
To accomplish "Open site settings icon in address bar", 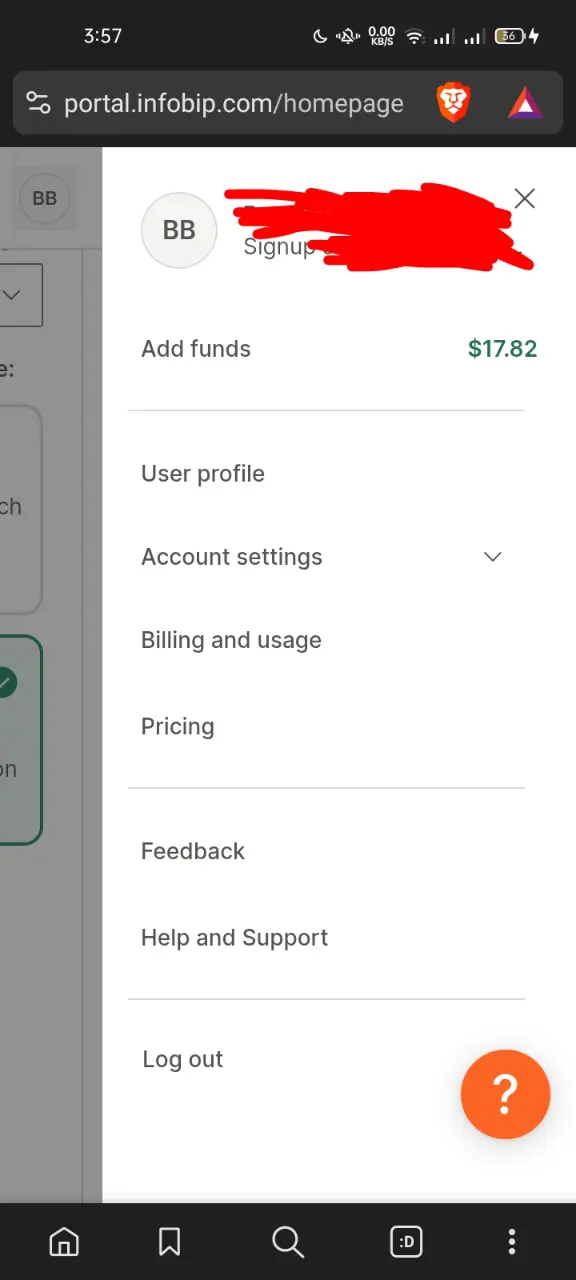I will (x=38, y=103).
